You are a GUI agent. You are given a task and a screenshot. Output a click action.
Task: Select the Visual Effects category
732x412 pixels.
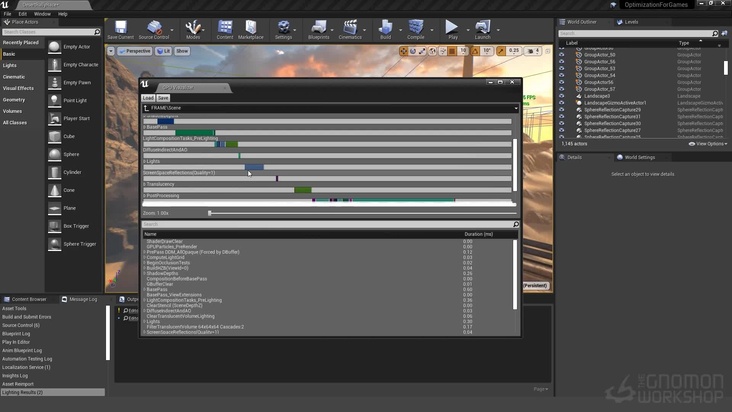(x=18, y=88)
